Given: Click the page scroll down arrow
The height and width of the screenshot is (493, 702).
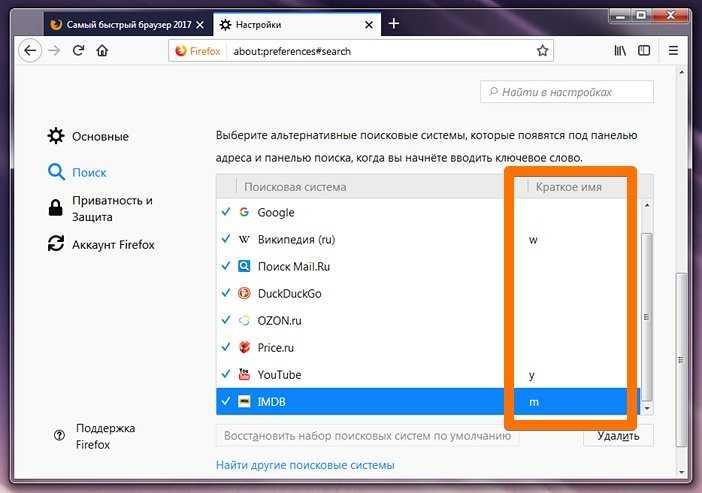Looking at the screenshot, I should [681, 472].
